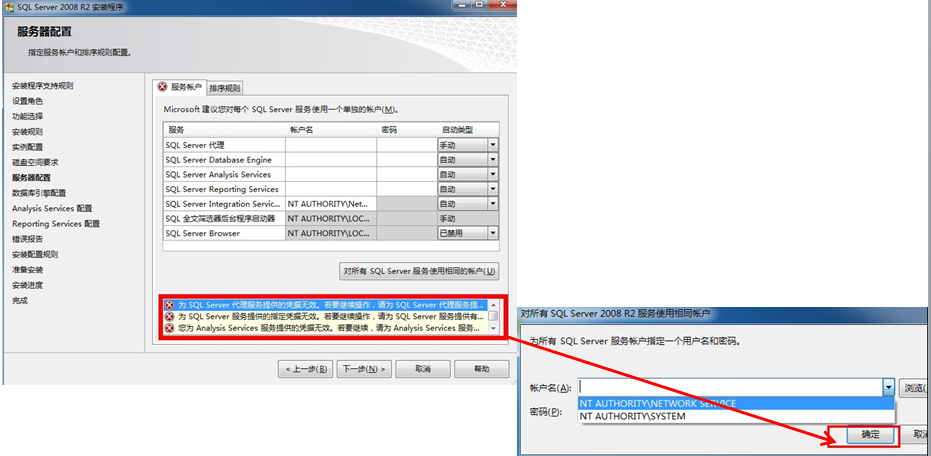The image size is (931, 456).
Task: Click the 服务 column header
Action: click(224, 130)
